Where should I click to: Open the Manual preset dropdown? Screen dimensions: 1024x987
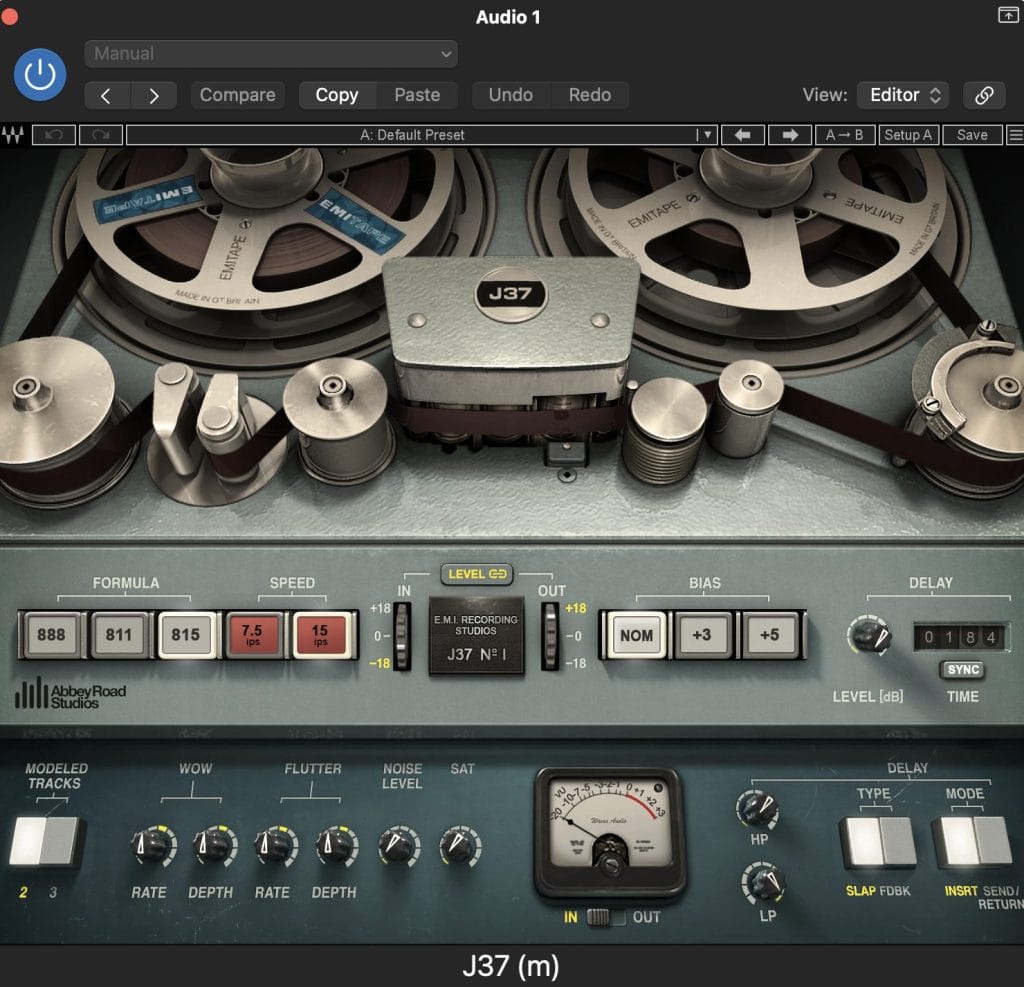point(270,54)
